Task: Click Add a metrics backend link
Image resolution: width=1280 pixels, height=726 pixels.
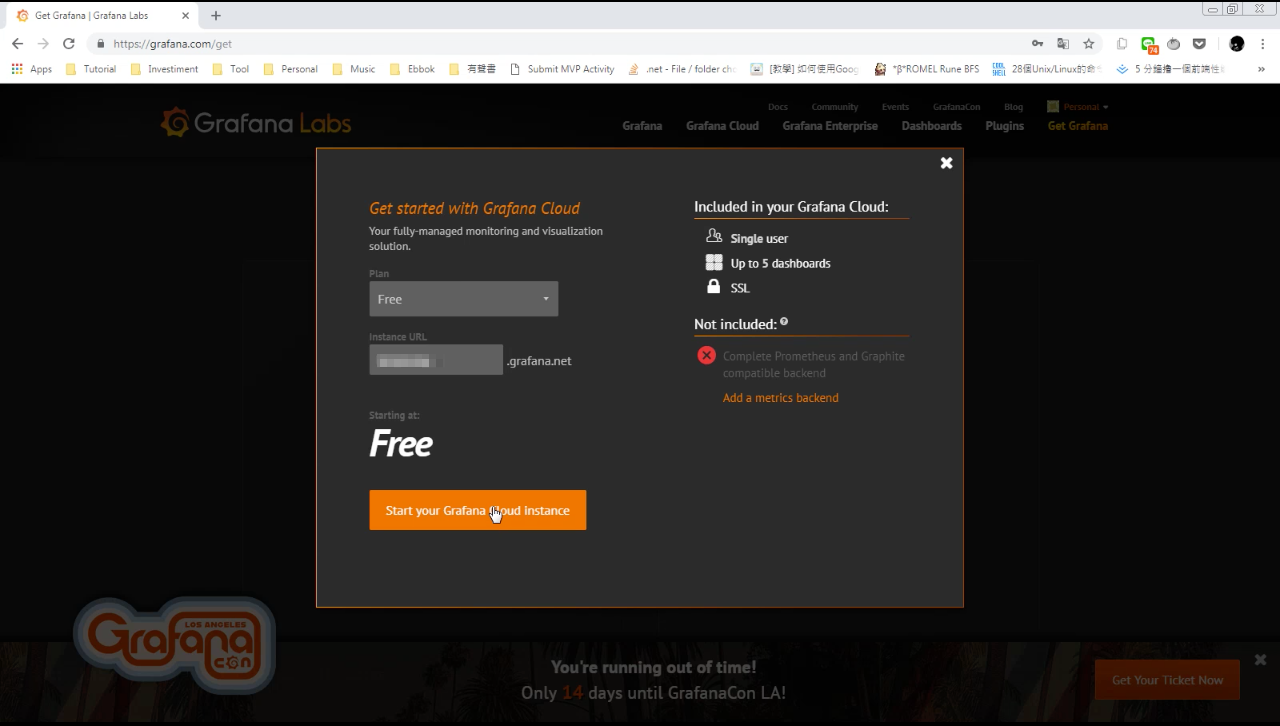Action: point(780,397)
